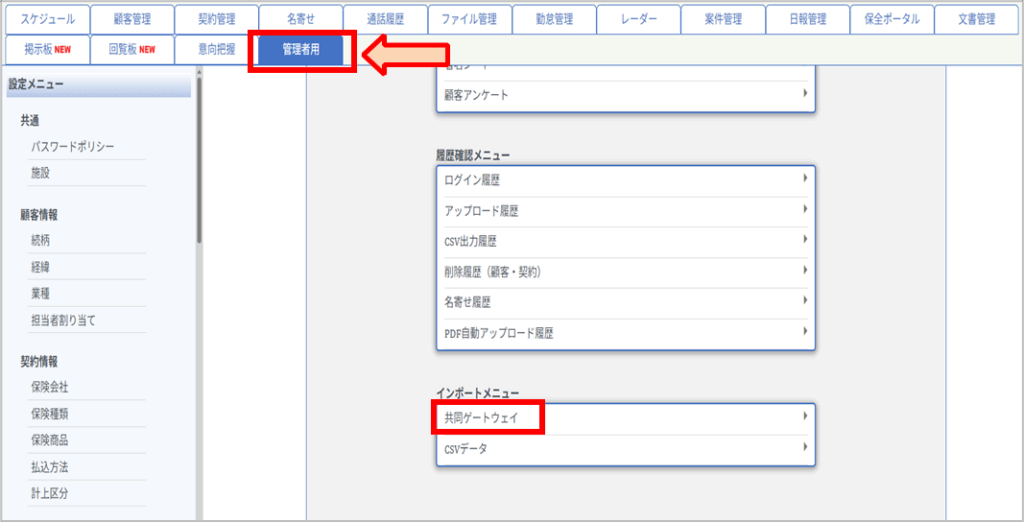The image size is (1024, 522).
Task: Expand the arrow beside CSVデータ
Action: [805, 448]
